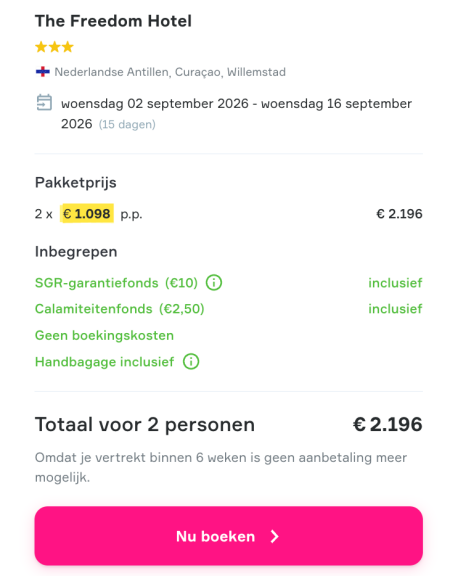Click the travel dates text

point(236,114)
